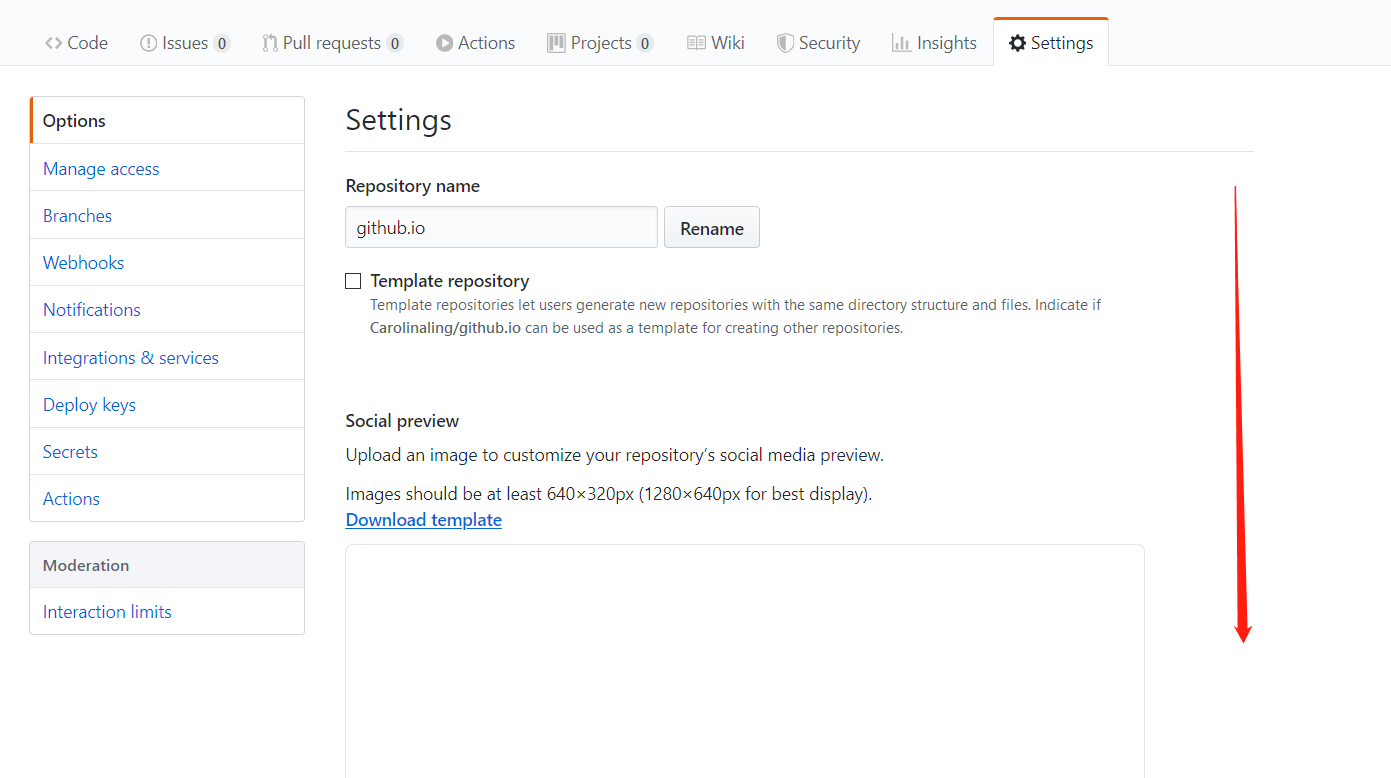Select Options in the sidebar
The image size is (1391, 778).
coord(167,121)
